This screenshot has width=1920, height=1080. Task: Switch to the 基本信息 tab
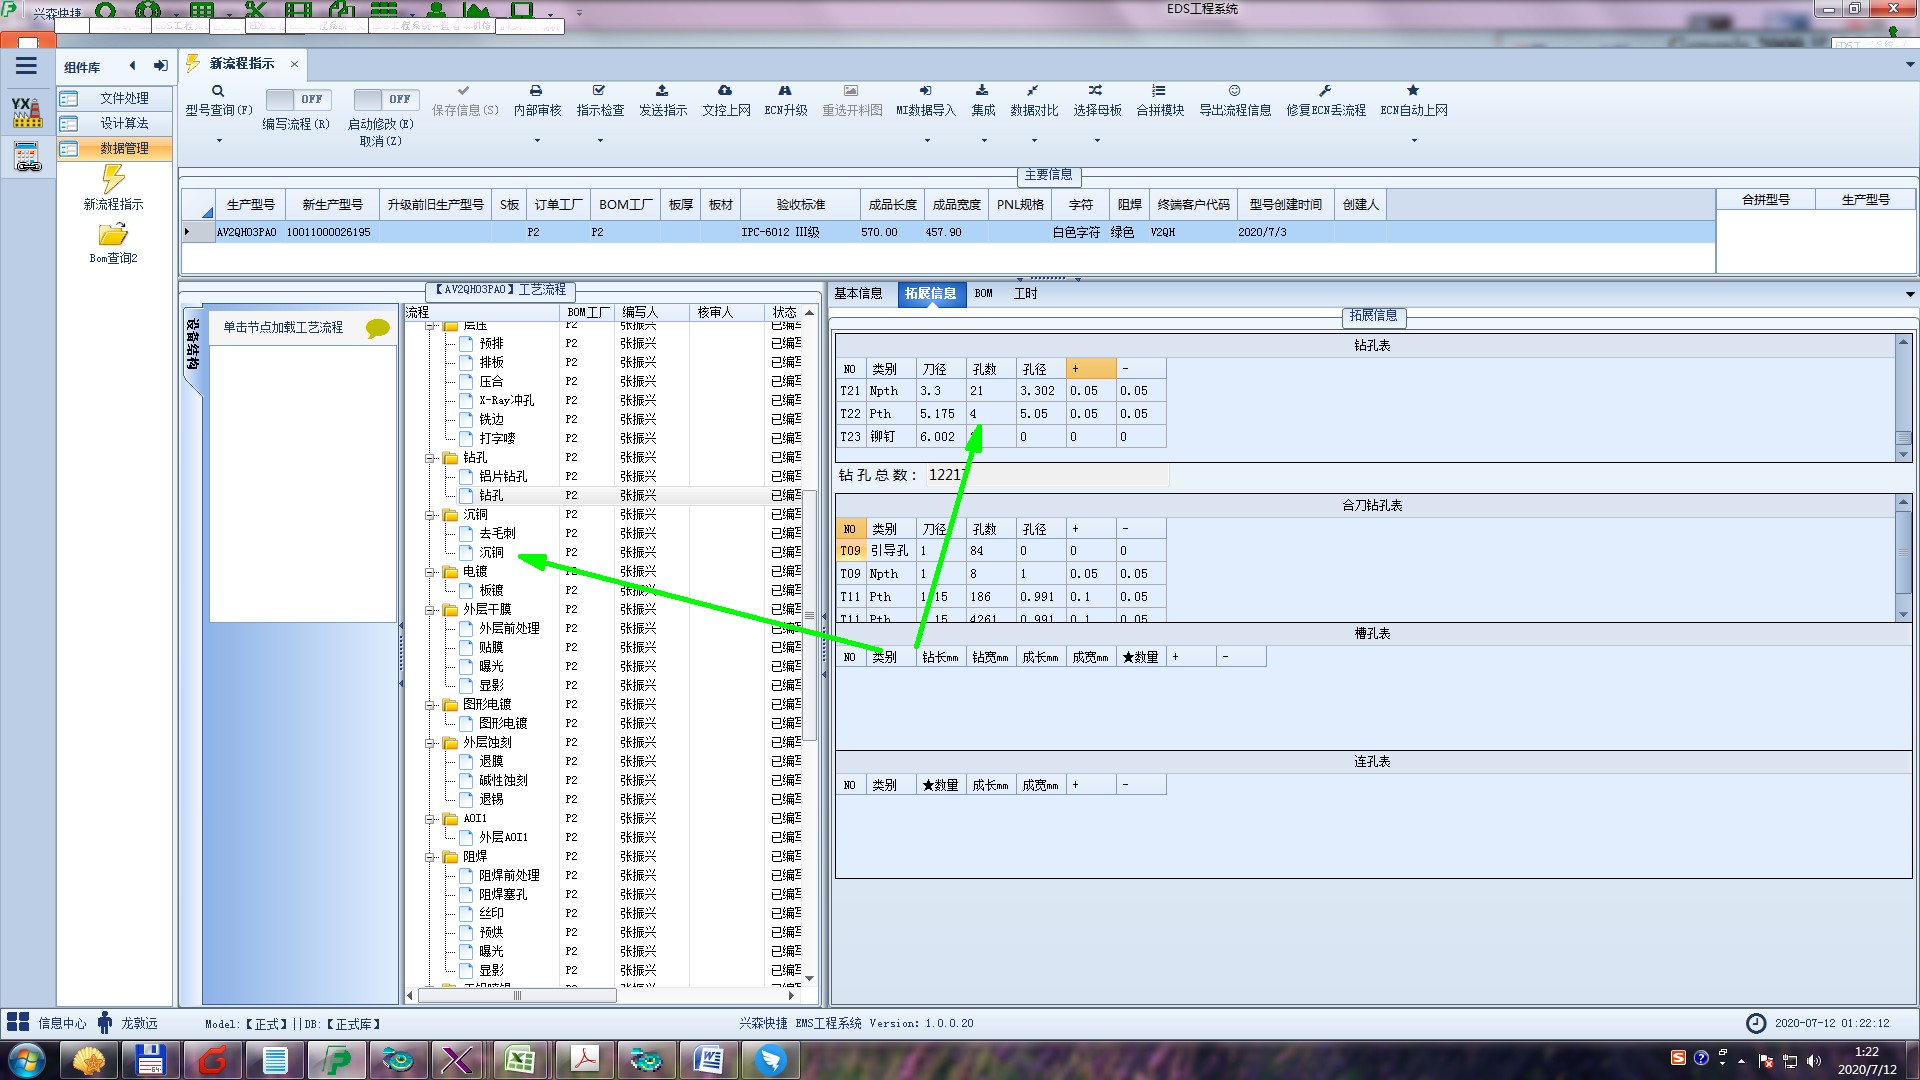tap(858, 293)
